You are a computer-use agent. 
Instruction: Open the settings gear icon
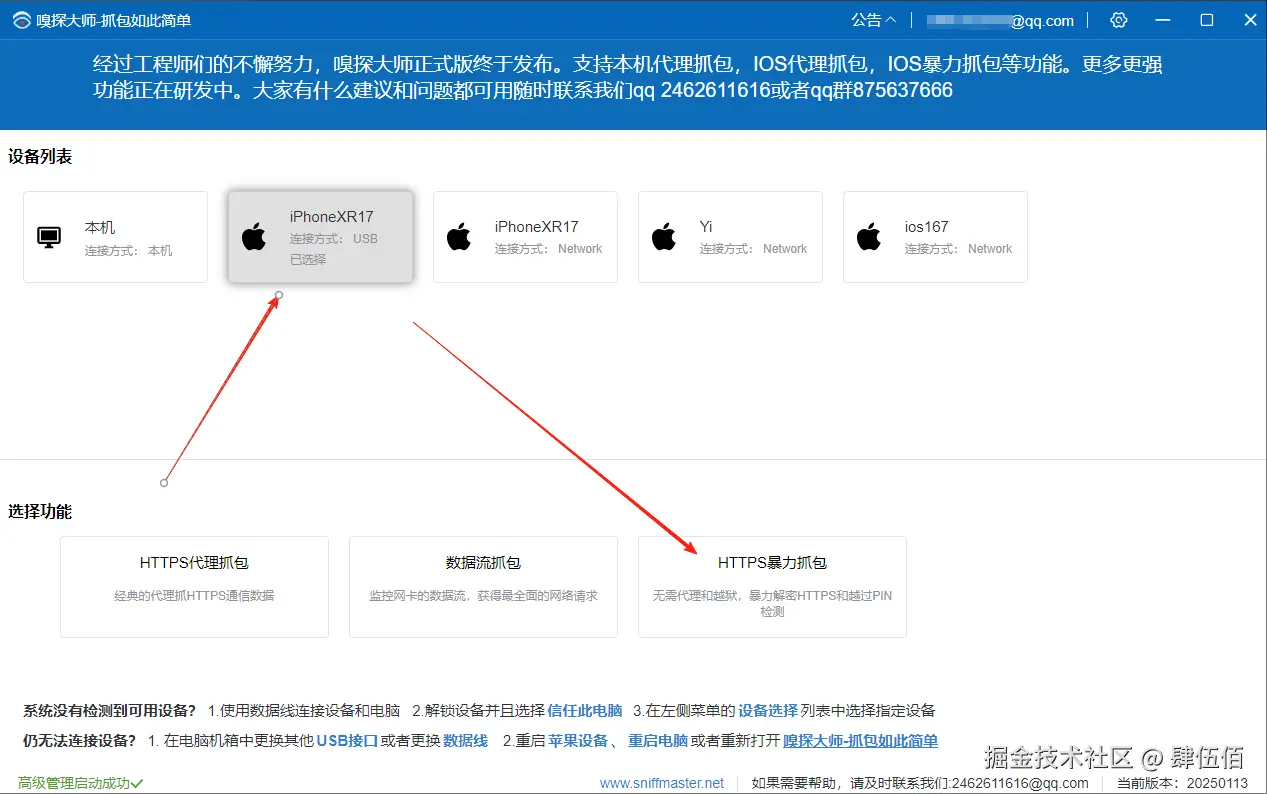(x=1119, y=20)
